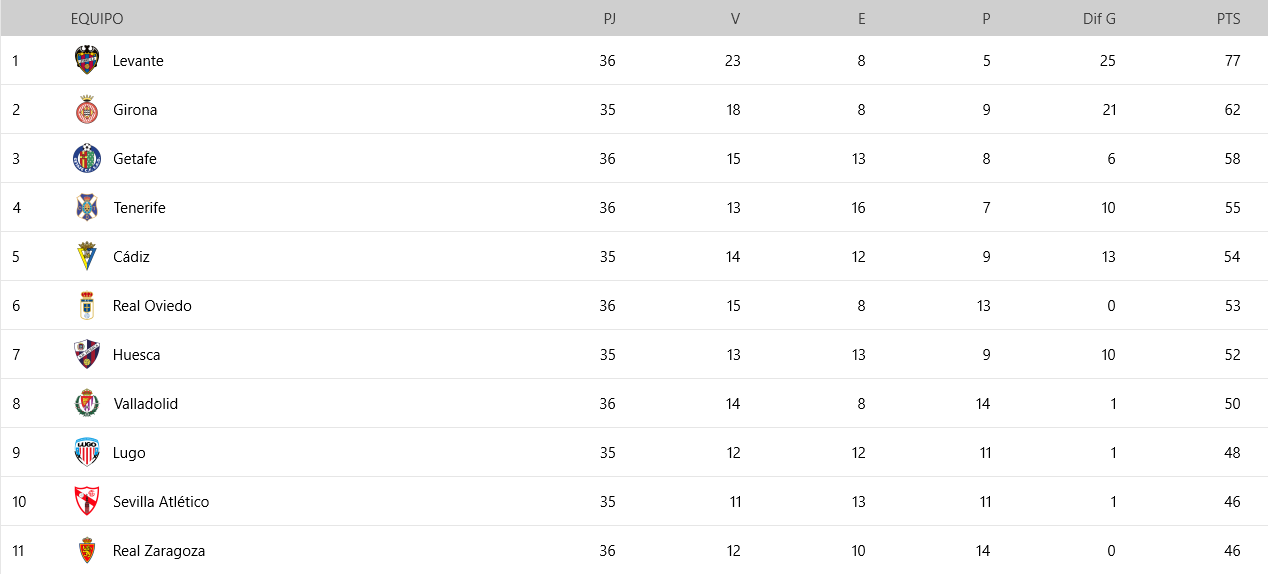1268x574 pixels.
Task: Select Girona's 62 points cell
Action: tap(1232, 110)
